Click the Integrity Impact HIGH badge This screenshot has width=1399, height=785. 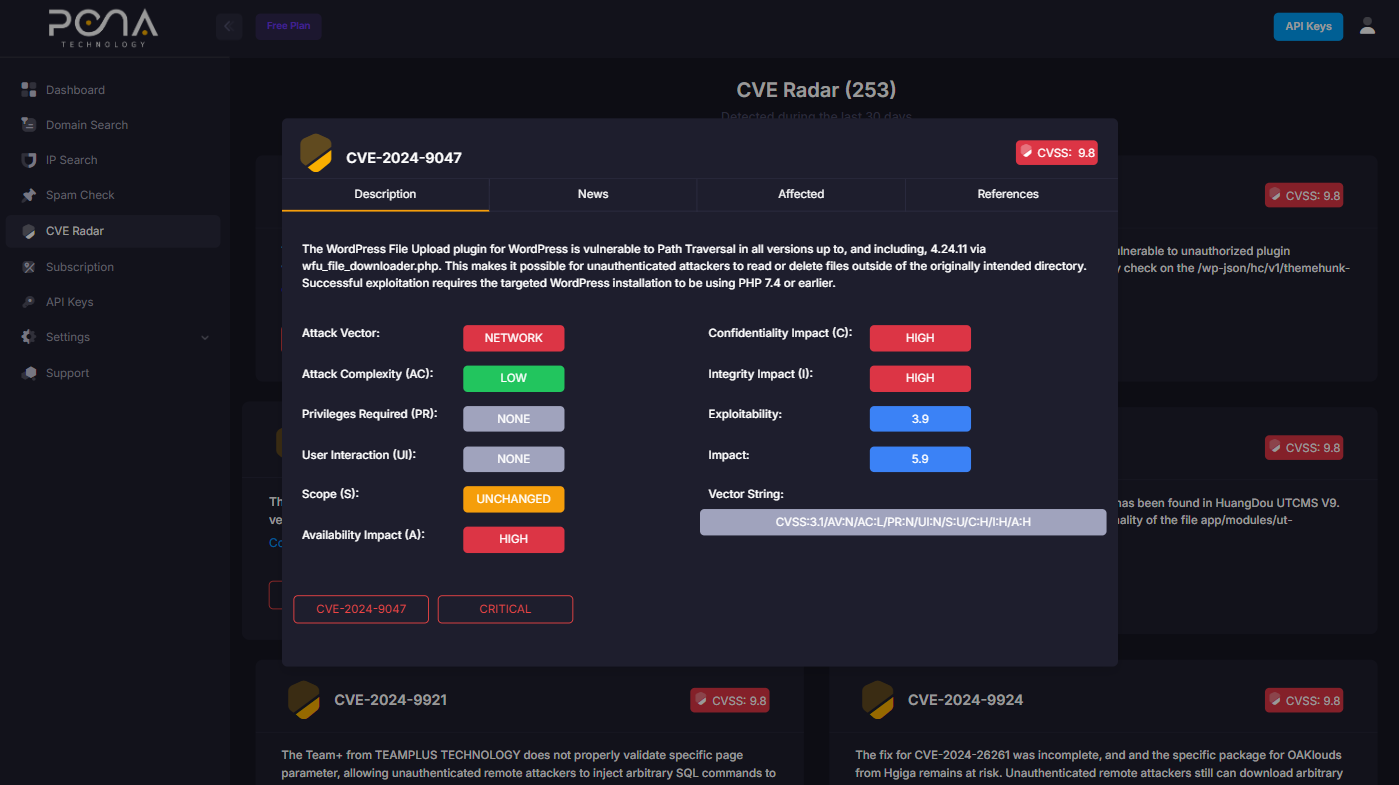coord(920,378)
